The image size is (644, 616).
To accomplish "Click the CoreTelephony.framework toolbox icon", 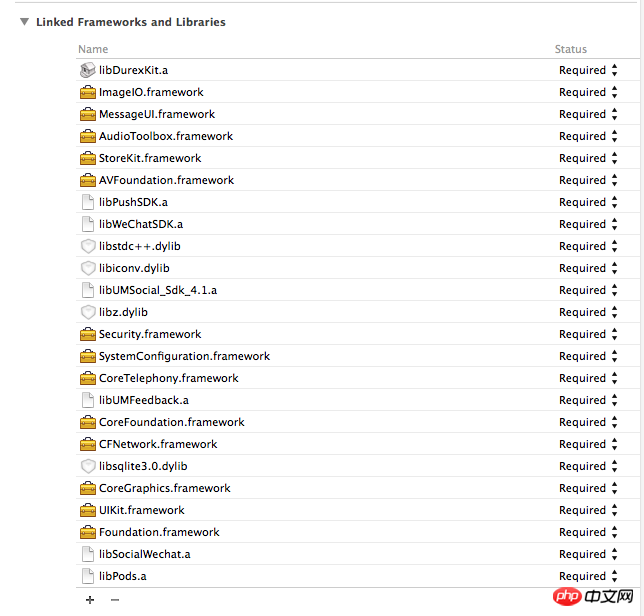I will click(87, 378).
